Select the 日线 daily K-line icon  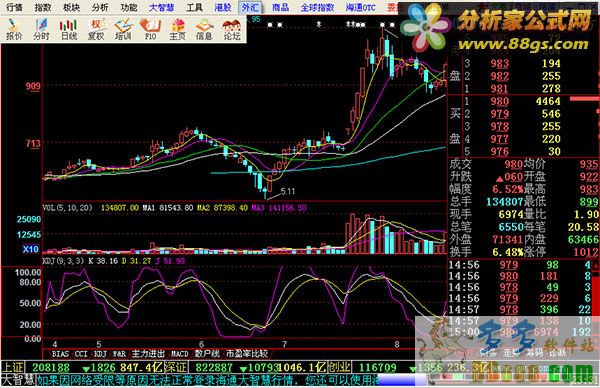pos(68,29)
